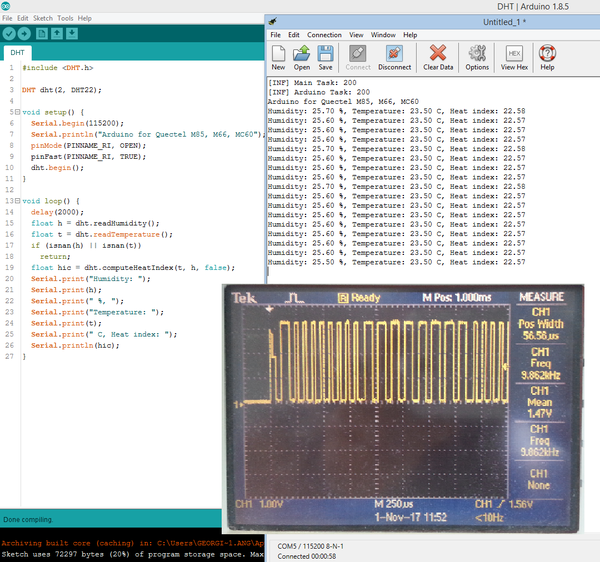
Task: Collapse the void loop() code fold
Action: coord(17,201)
